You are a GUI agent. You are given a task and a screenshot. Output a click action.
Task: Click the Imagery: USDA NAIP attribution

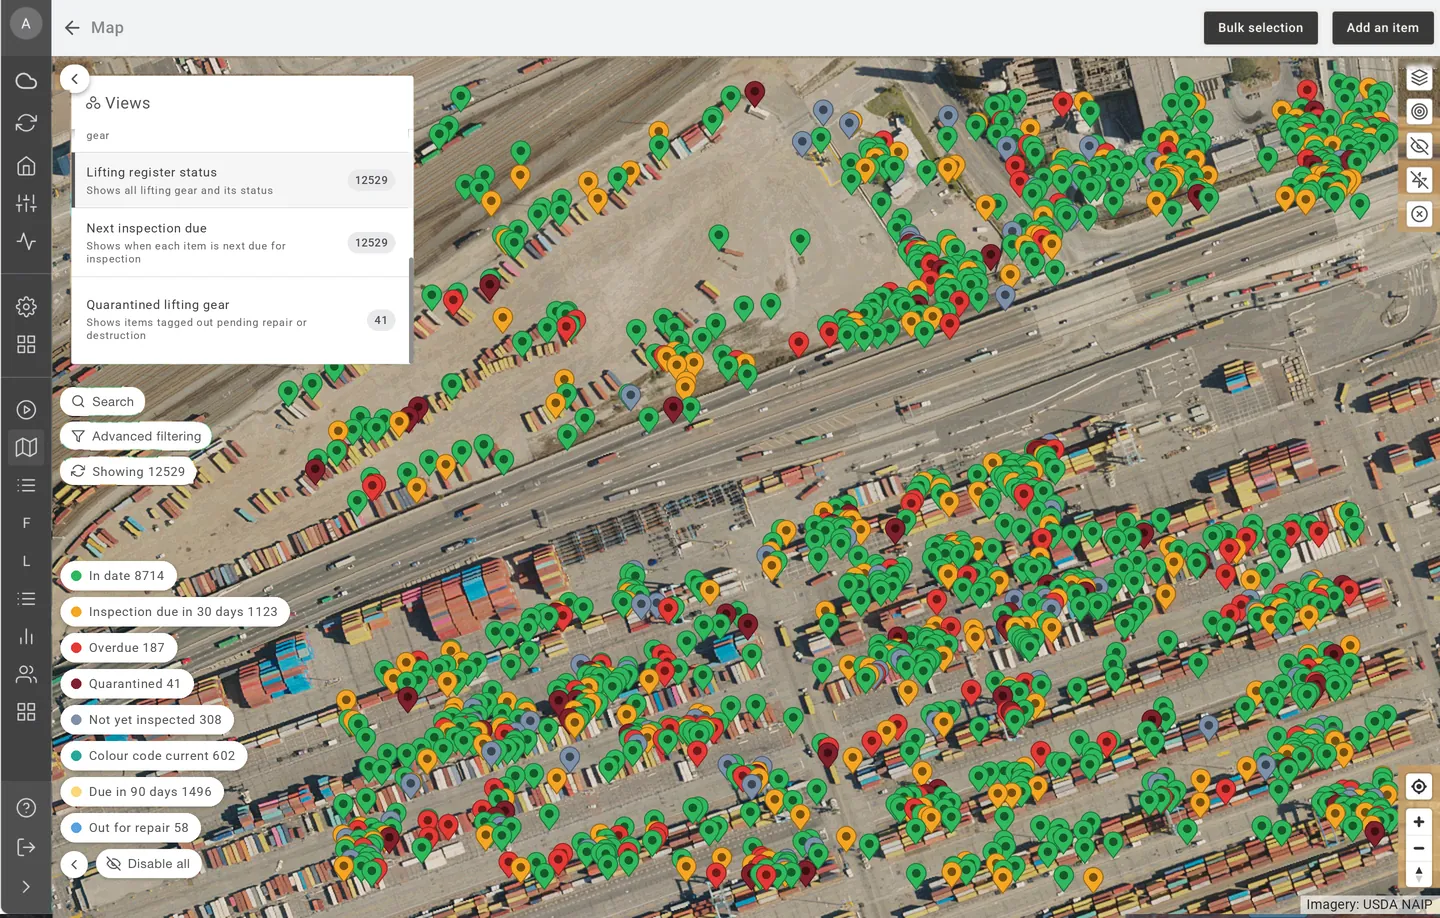[1369, 905]
